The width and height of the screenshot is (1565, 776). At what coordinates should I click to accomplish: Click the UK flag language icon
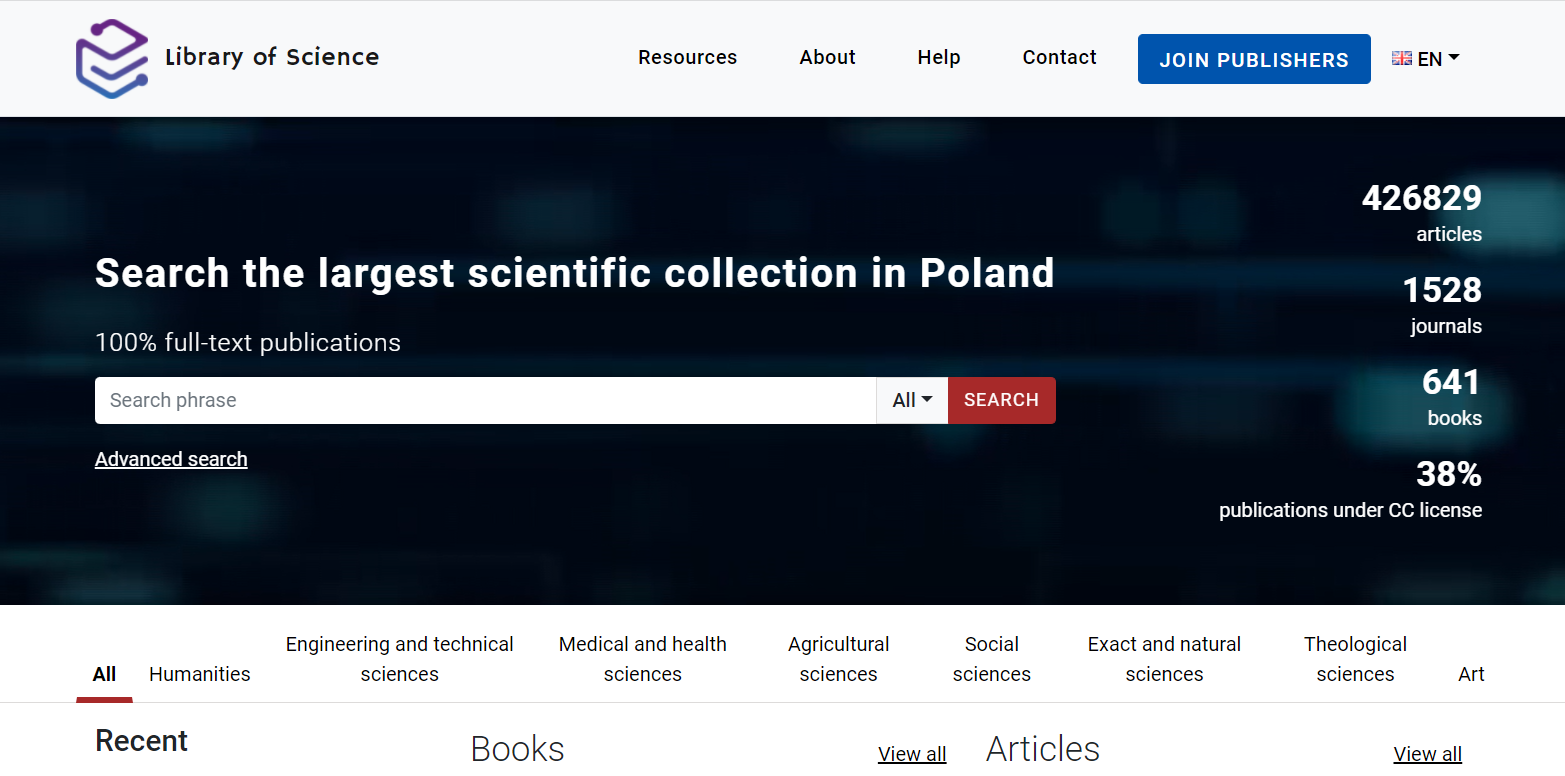click(x=1401, y=59)
